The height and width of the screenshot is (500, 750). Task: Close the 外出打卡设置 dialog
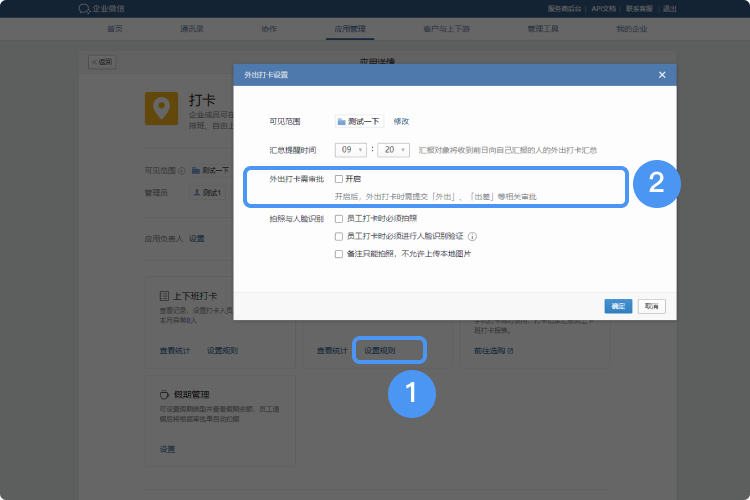pyautogui.click(x=662, y=75)
